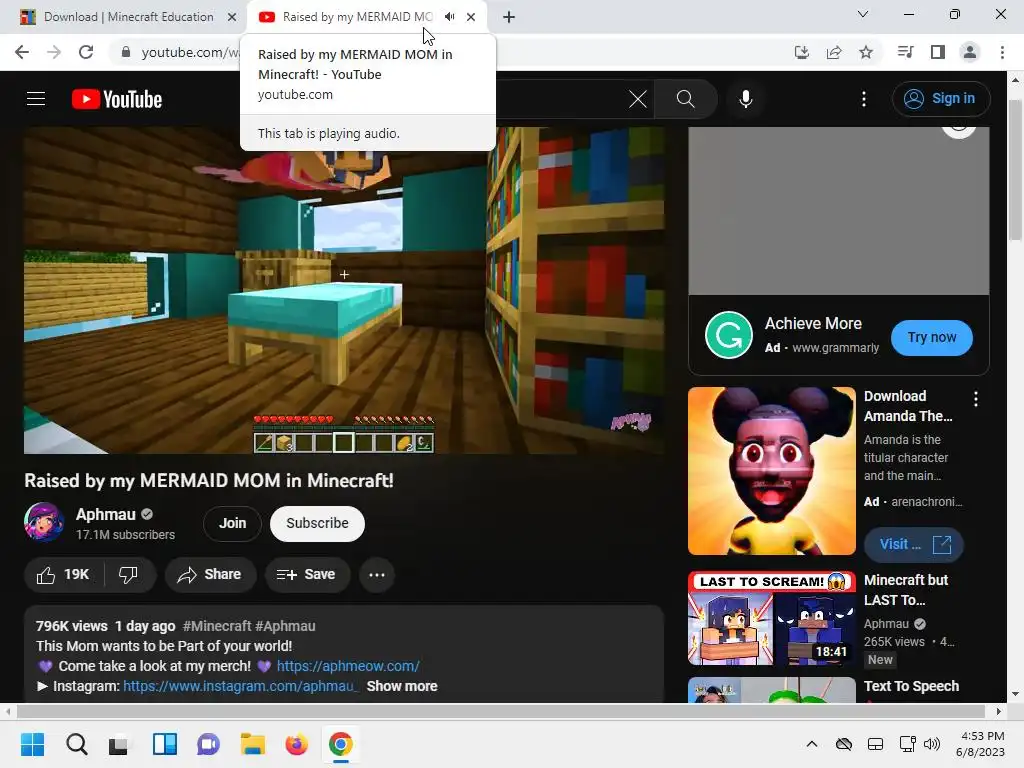This screenshot has height=768, width=1024.
Task: Open the Aphmau channel avatar
Action: point(44,522)
